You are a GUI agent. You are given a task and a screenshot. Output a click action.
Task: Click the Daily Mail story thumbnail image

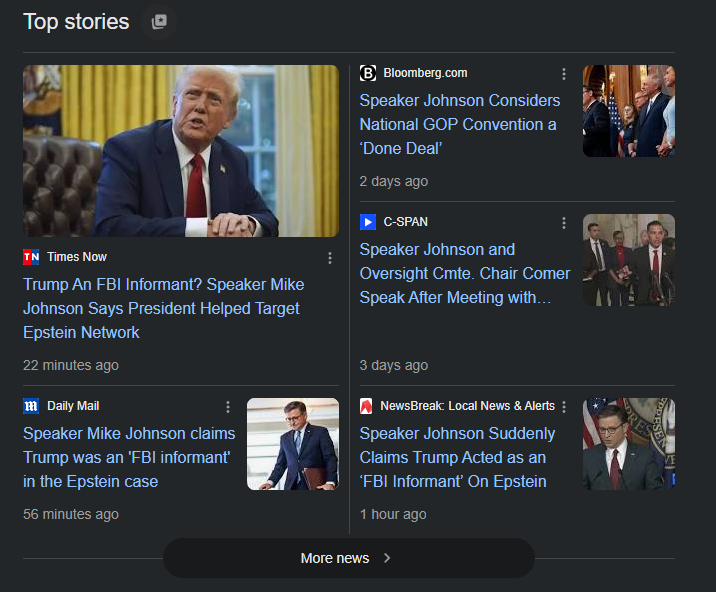293,444
